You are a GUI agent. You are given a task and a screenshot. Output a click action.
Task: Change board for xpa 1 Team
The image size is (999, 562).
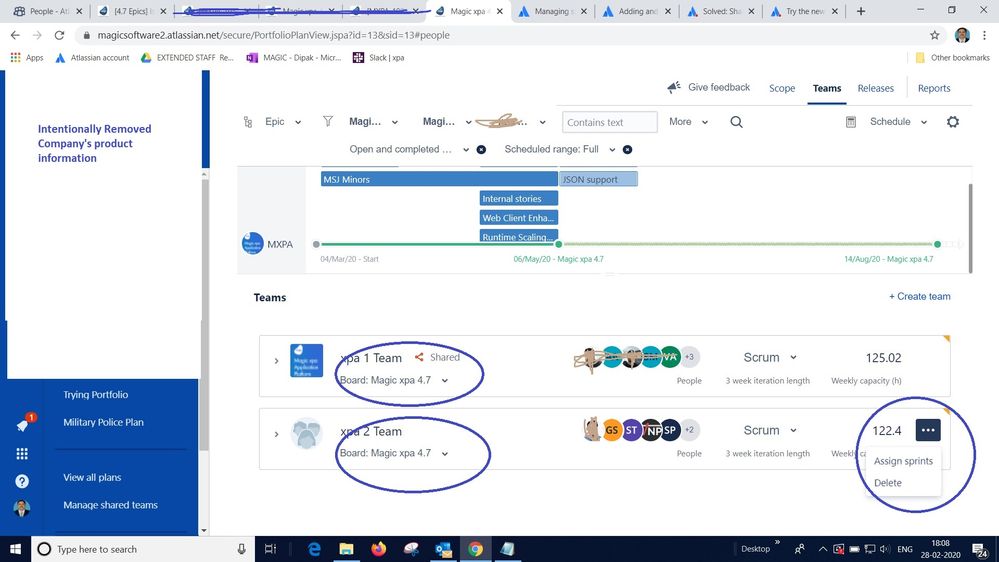click(x=394, y=380)
